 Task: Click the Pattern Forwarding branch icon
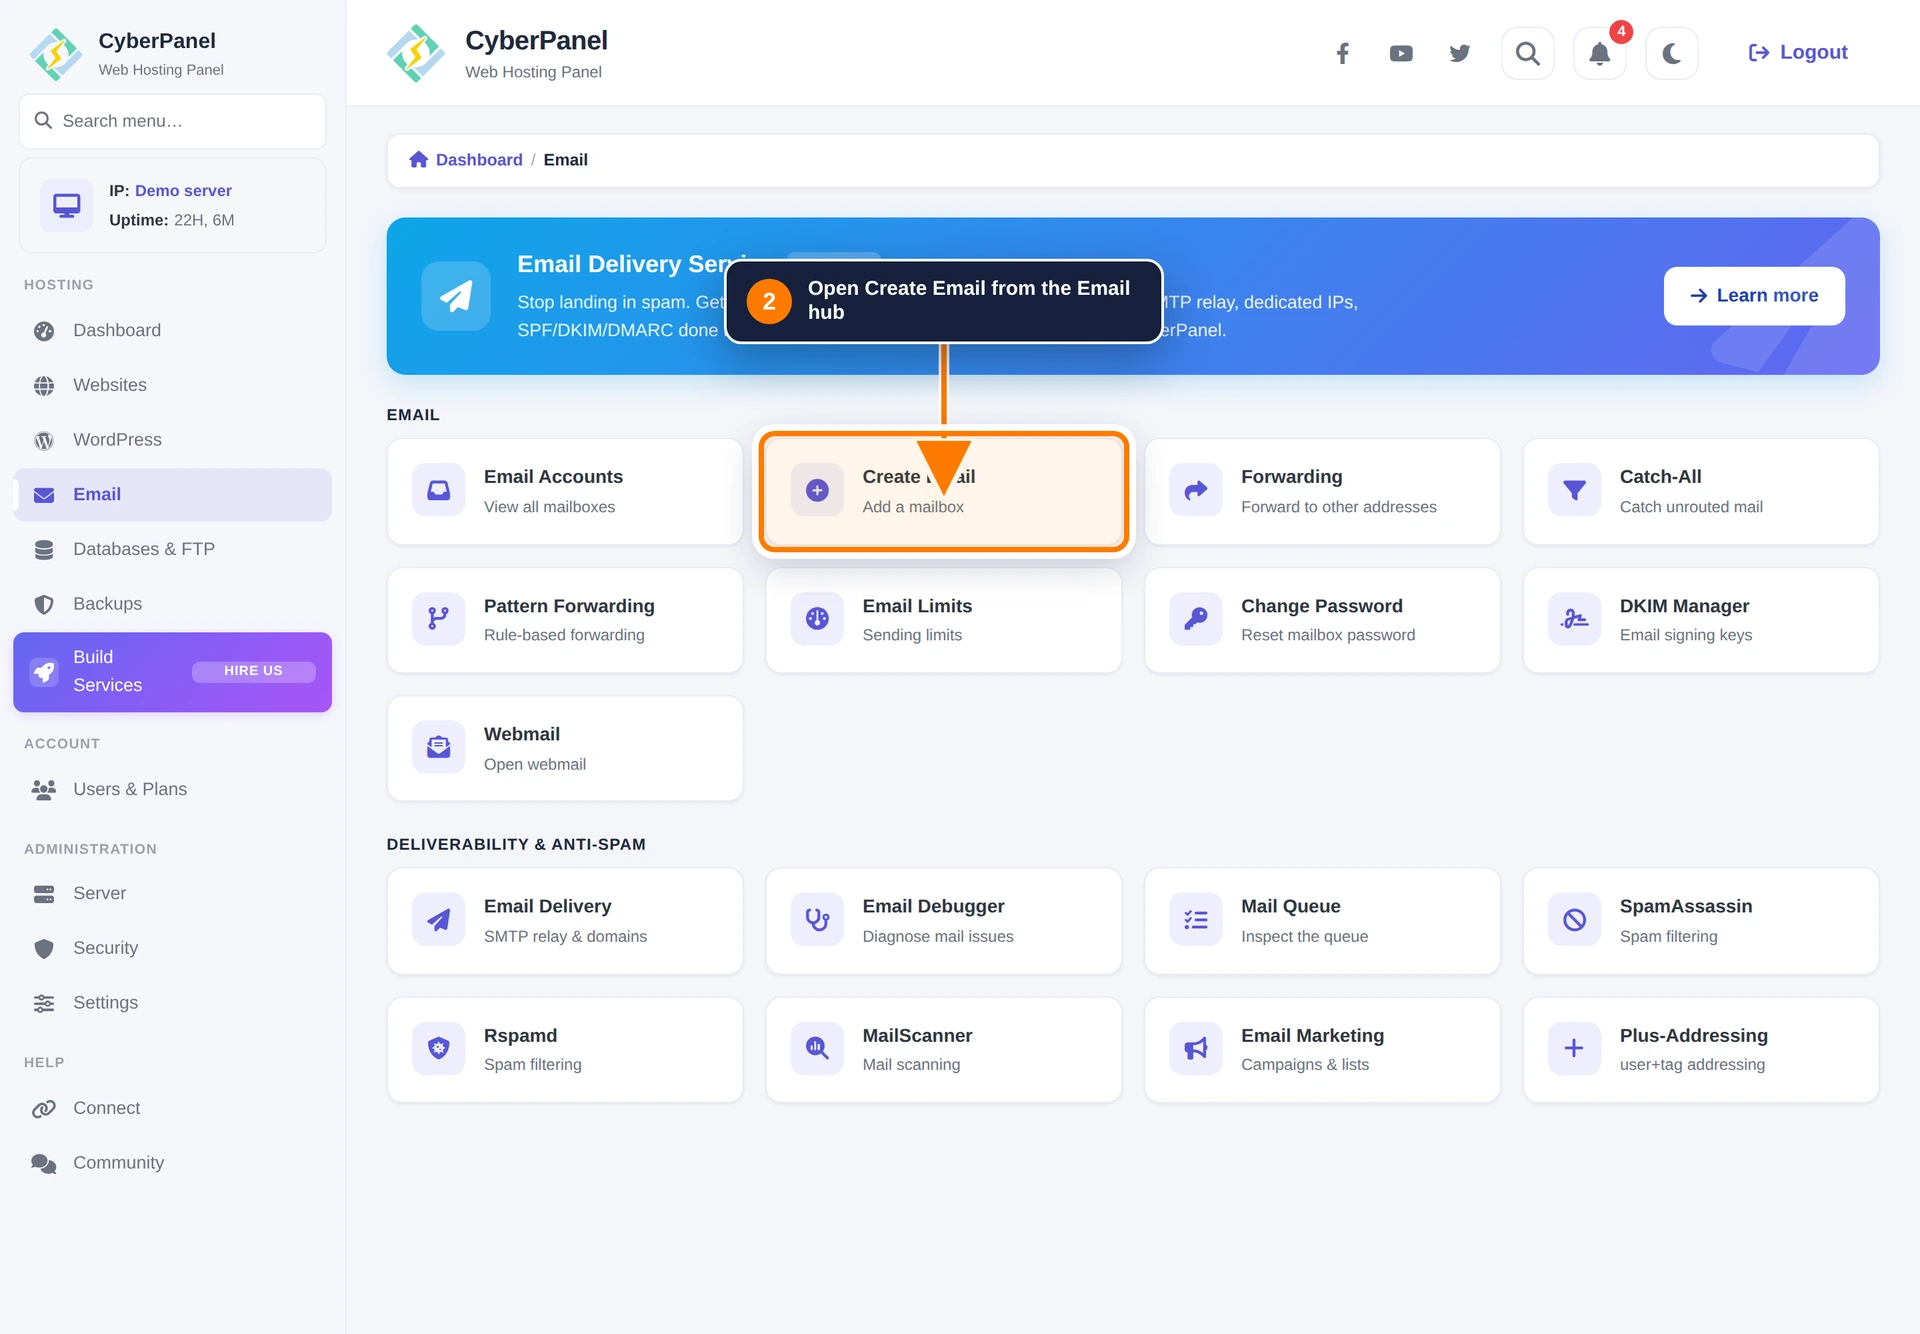pos(438,619)
